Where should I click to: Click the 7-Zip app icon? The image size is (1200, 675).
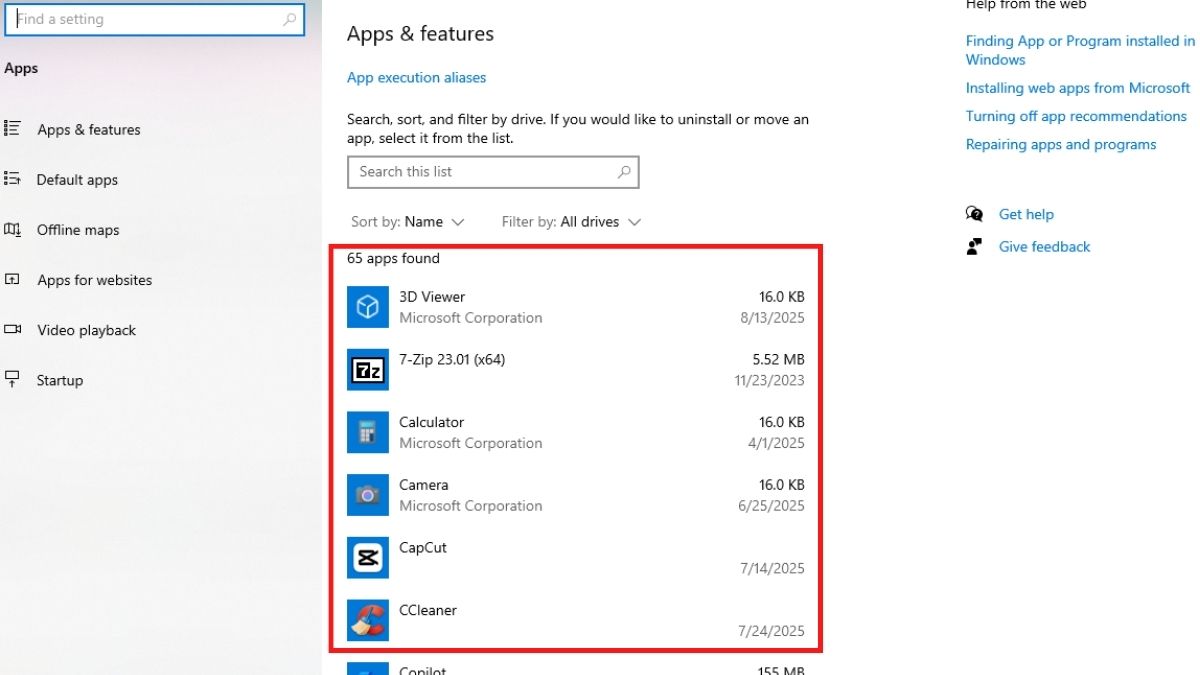(368, 370)
